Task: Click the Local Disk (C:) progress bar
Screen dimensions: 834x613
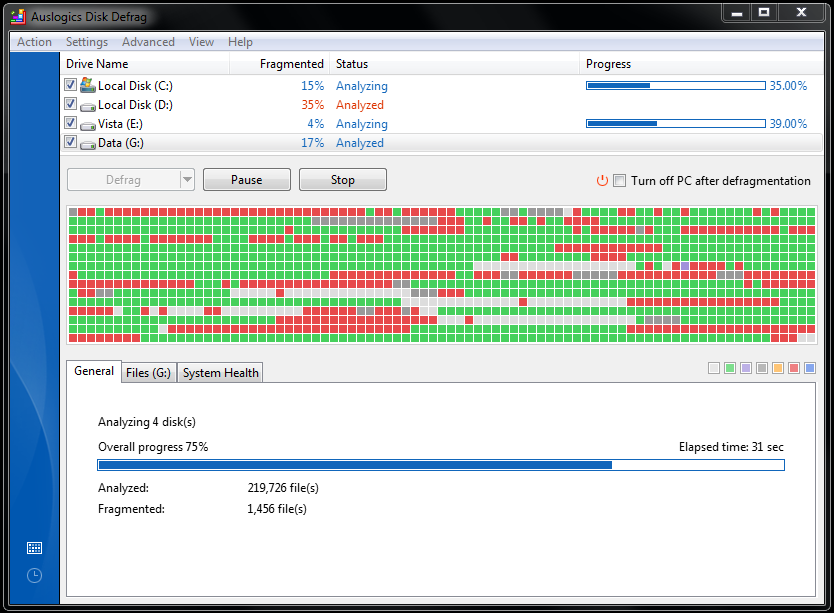Action: (x=676, y=86)
